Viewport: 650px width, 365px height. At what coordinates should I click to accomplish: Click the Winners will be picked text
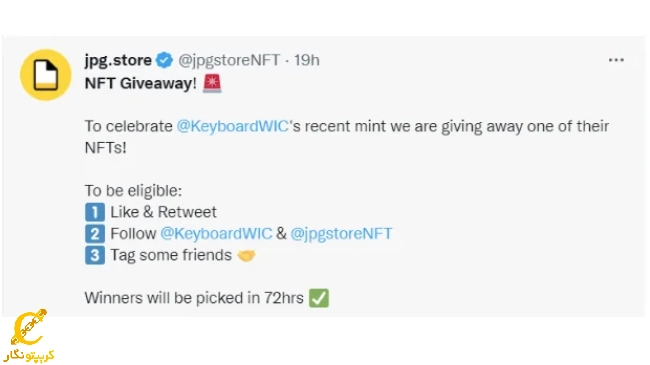tap(194, 298)
